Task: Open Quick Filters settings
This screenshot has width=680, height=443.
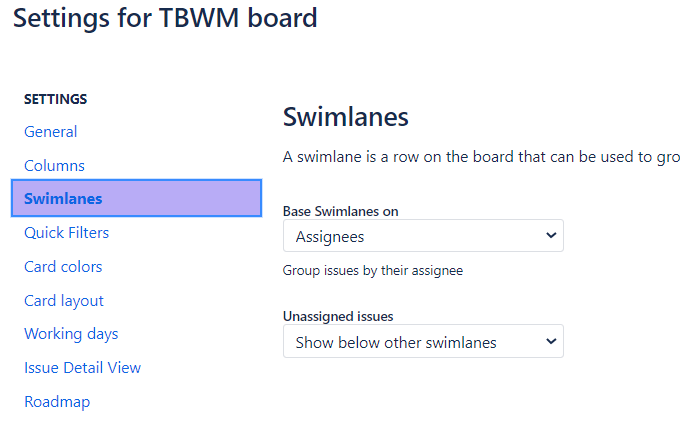Action: (67, 233)
